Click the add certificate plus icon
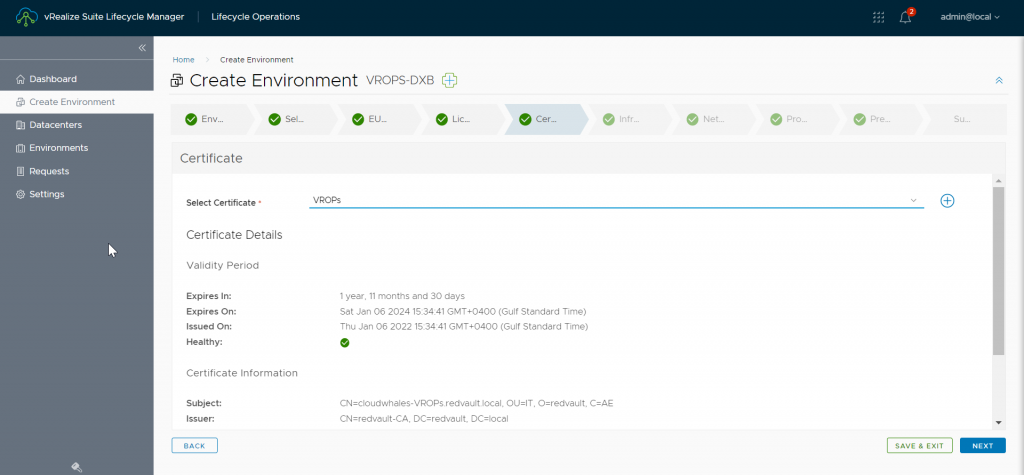The width and height of the screenshot is (1024, 475). pyautogui.click(x=947, y=201)
